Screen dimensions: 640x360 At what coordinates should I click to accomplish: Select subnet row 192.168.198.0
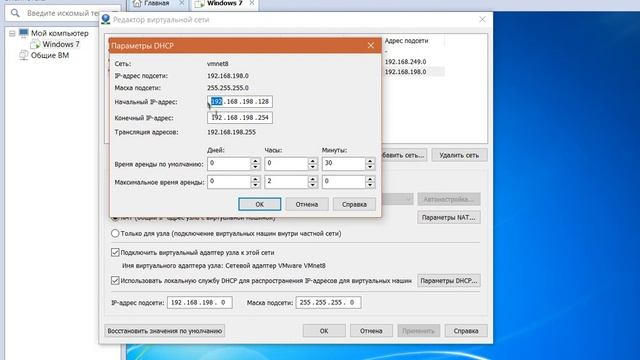pyautogui.click(x=405, y=72)
